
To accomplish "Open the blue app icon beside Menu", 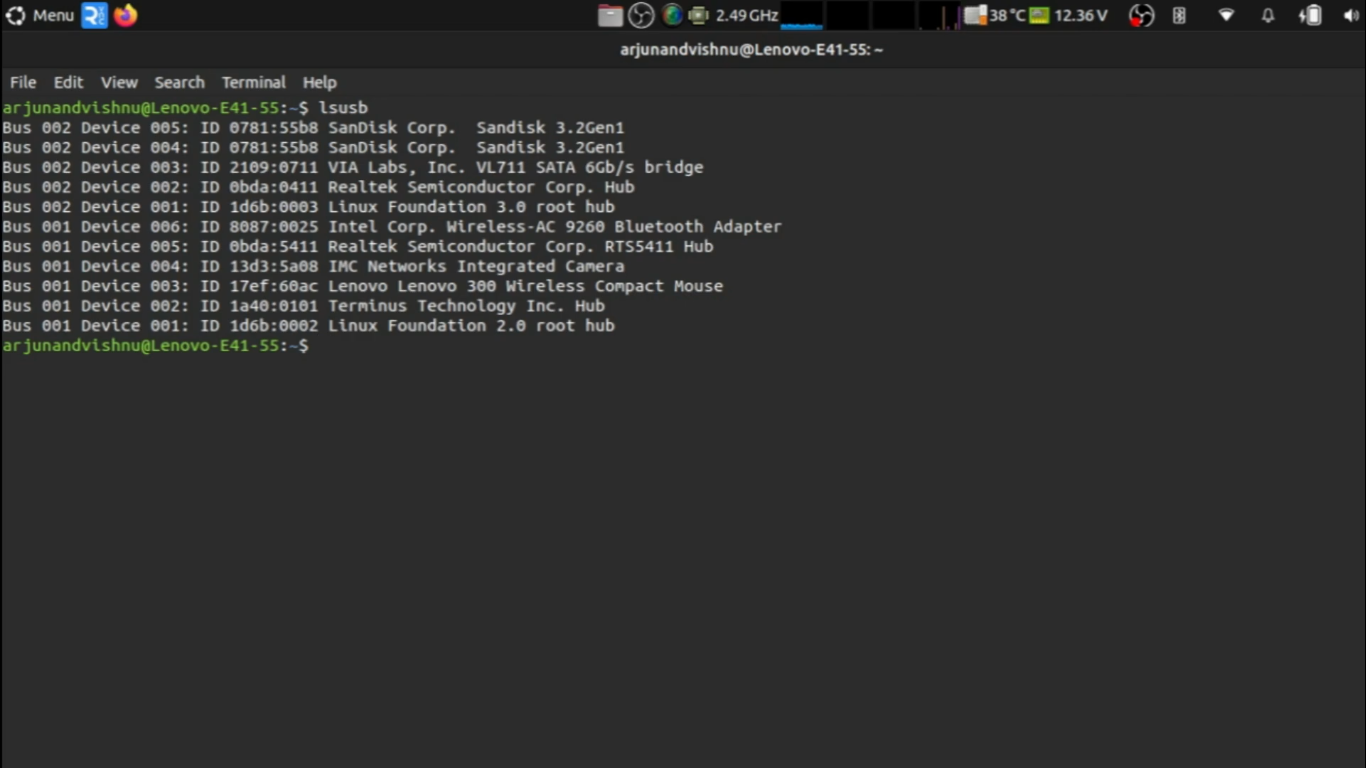I will pos(92,15).
